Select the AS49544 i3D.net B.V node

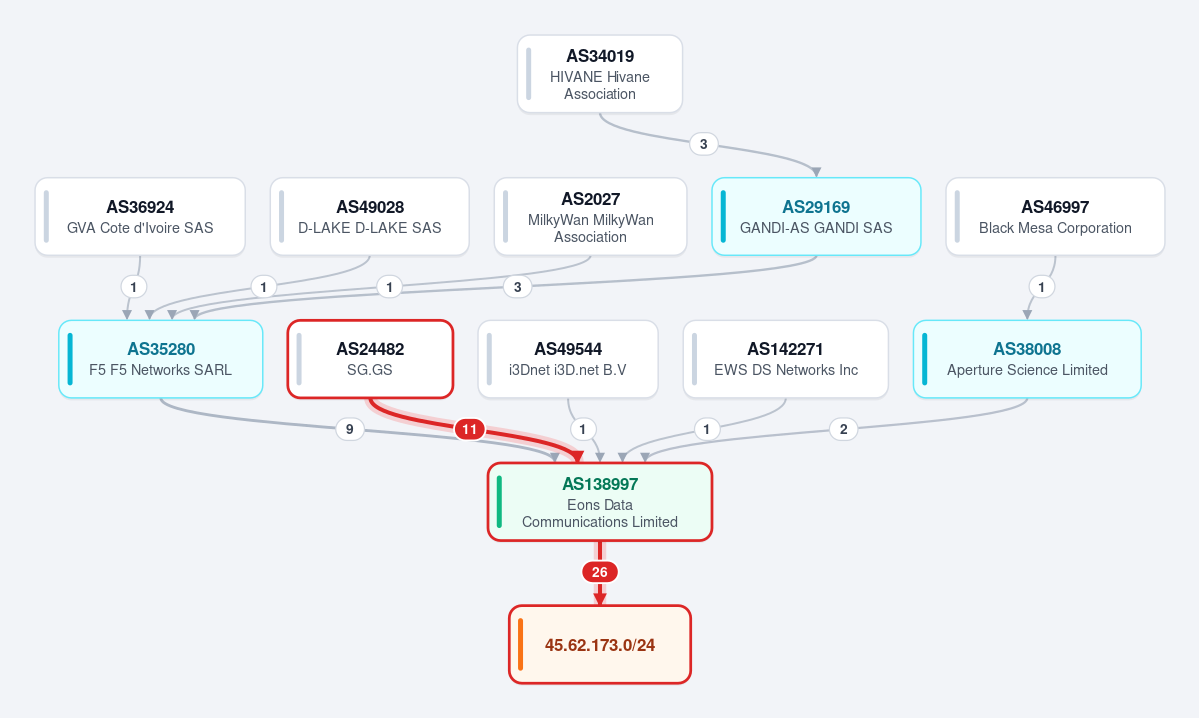click(x=568, y=359)
